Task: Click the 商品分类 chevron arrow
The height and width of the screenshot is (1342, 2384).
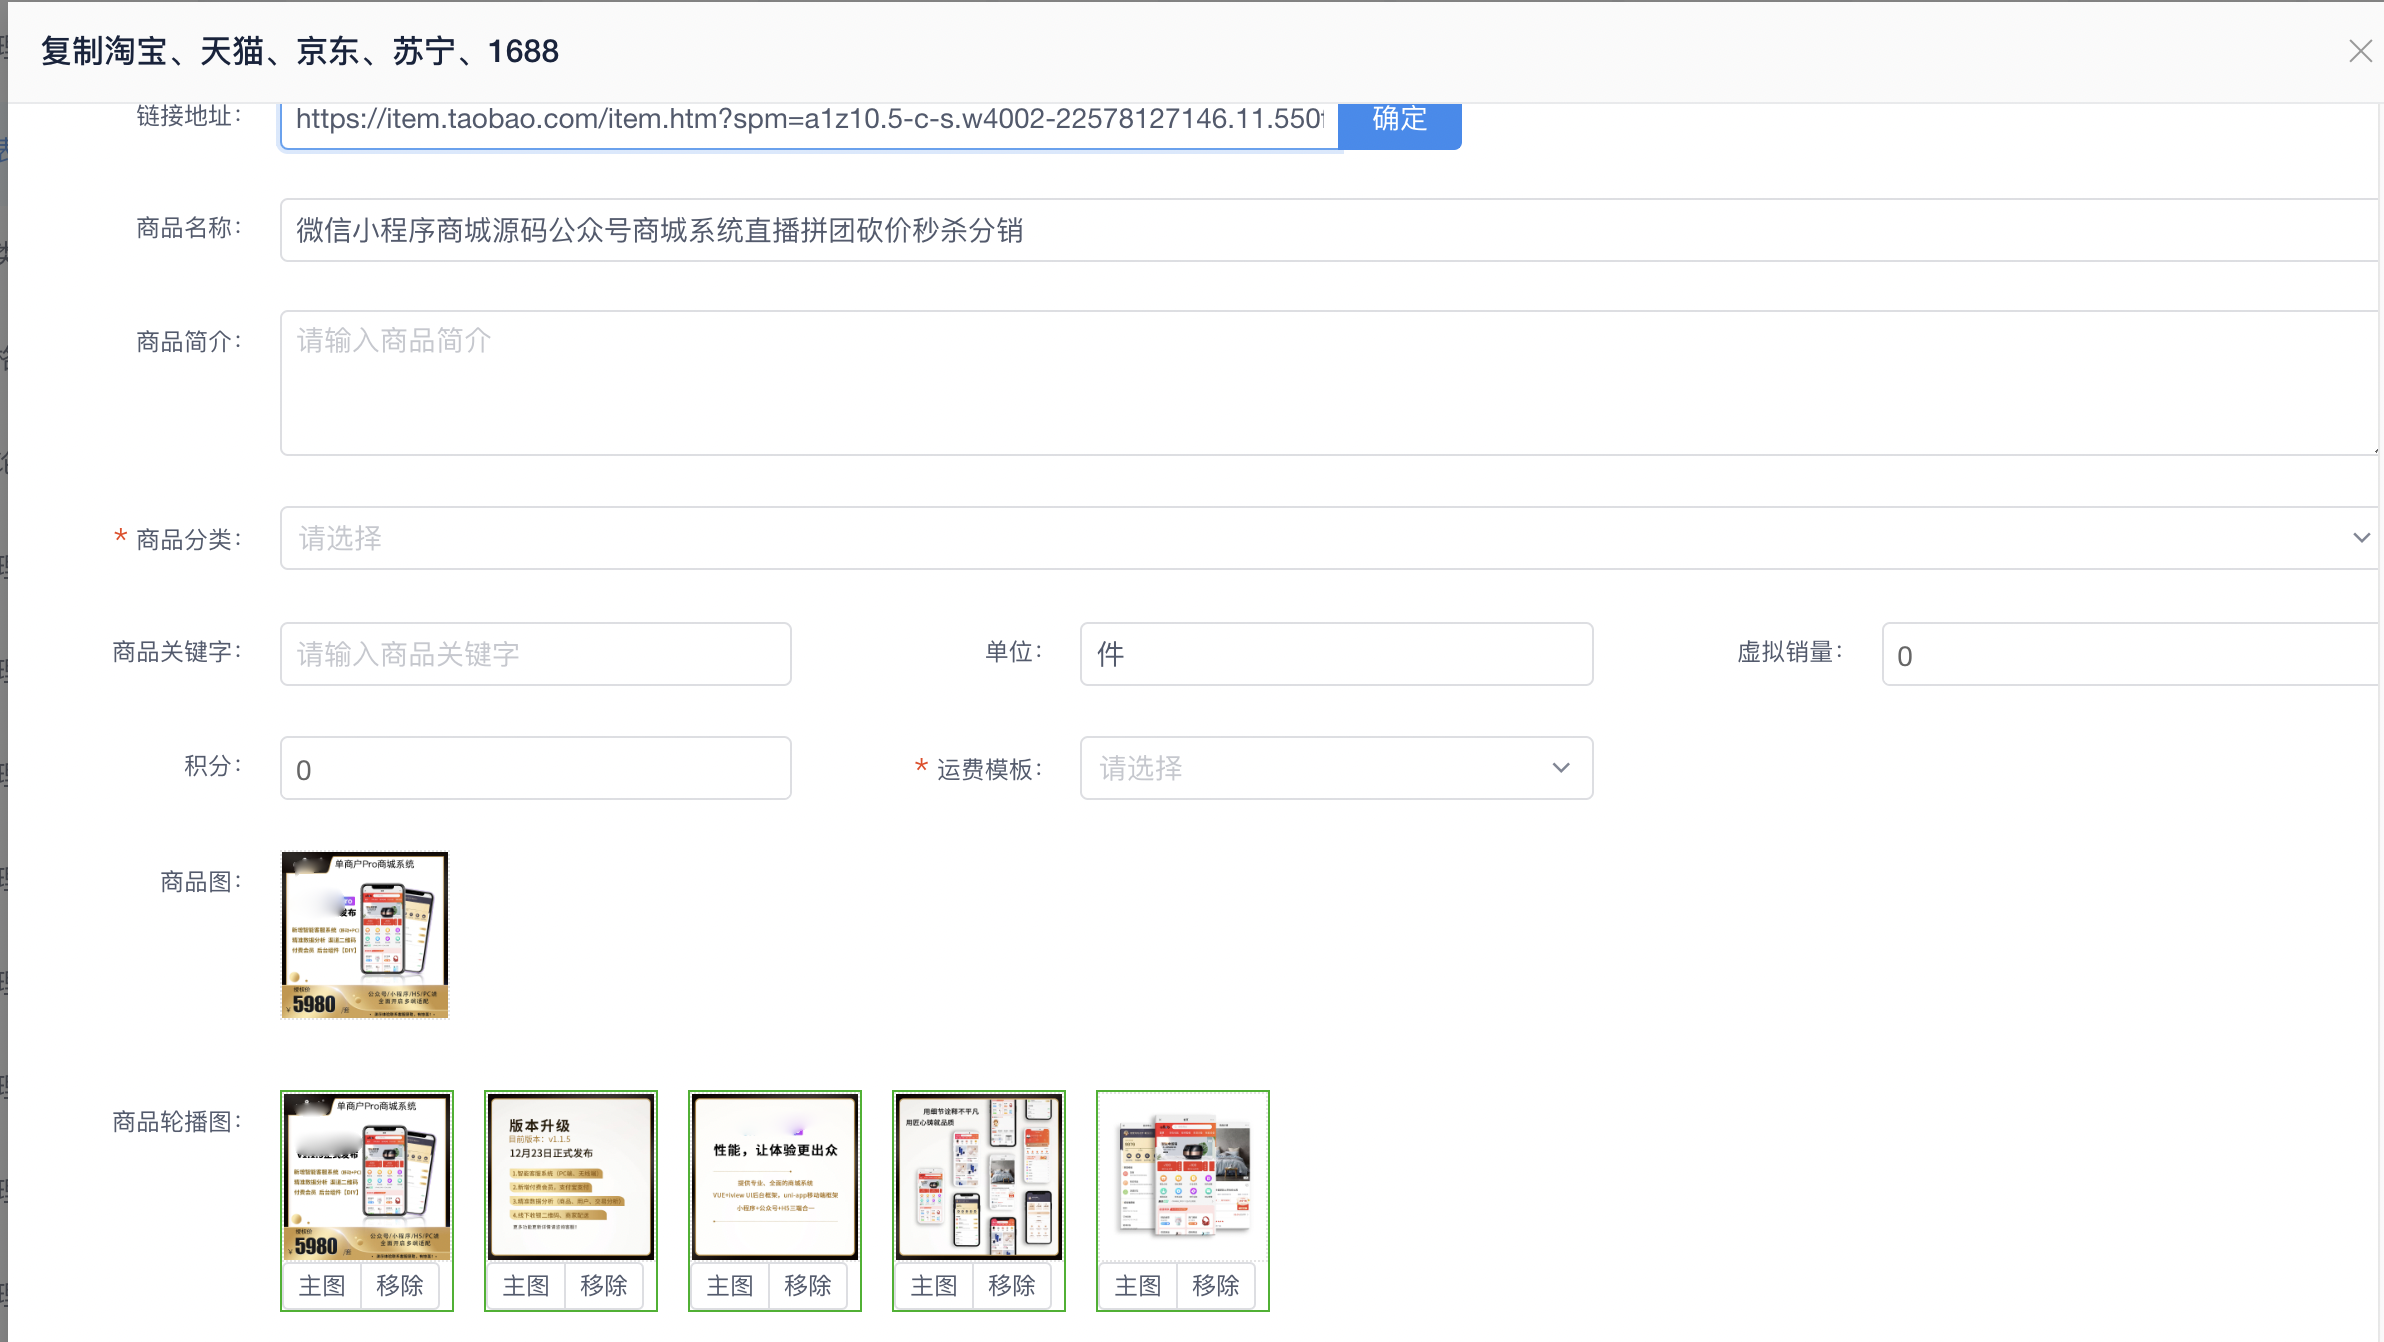Action: click(x=2361, y=538)
